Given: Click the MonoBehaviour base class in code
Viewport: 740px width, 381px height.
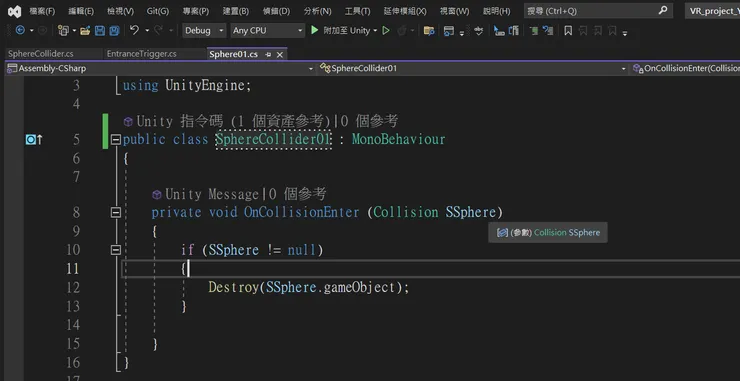Looking at the screenshot, I should (398, 139).
